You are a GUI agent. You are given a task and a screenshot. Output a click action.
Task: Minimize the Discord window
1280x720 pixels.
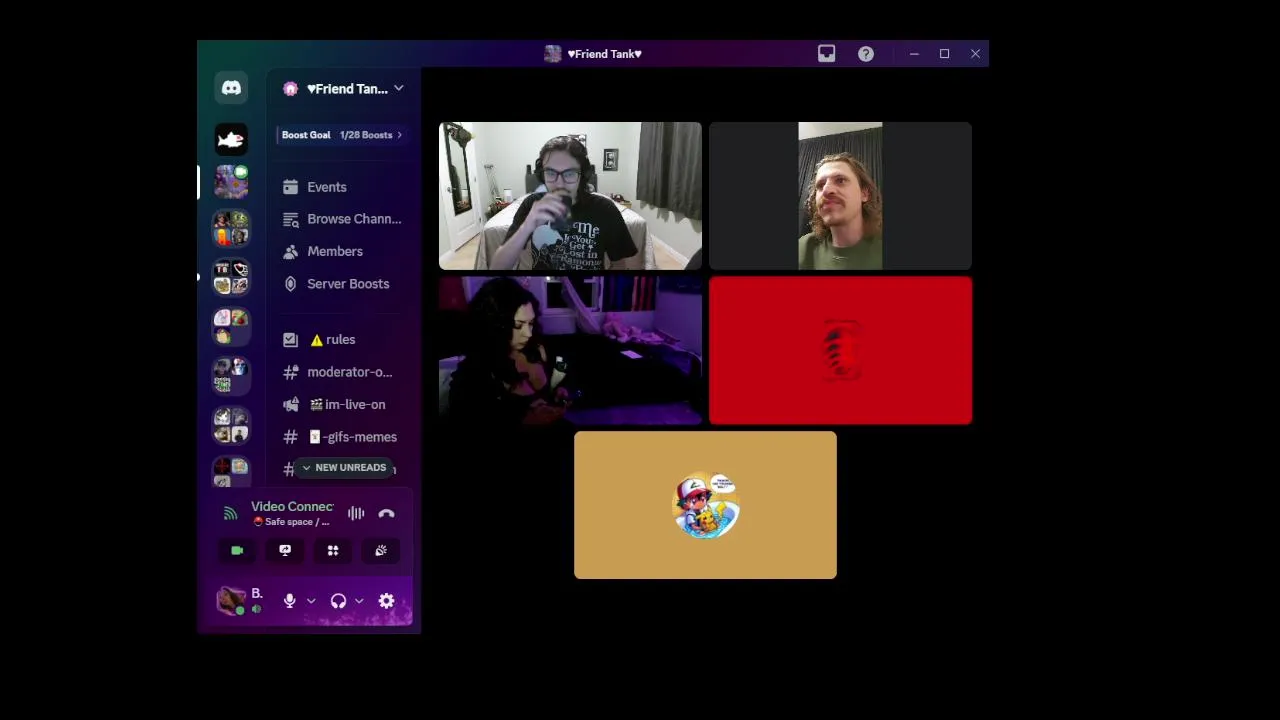tap(914, 54)
